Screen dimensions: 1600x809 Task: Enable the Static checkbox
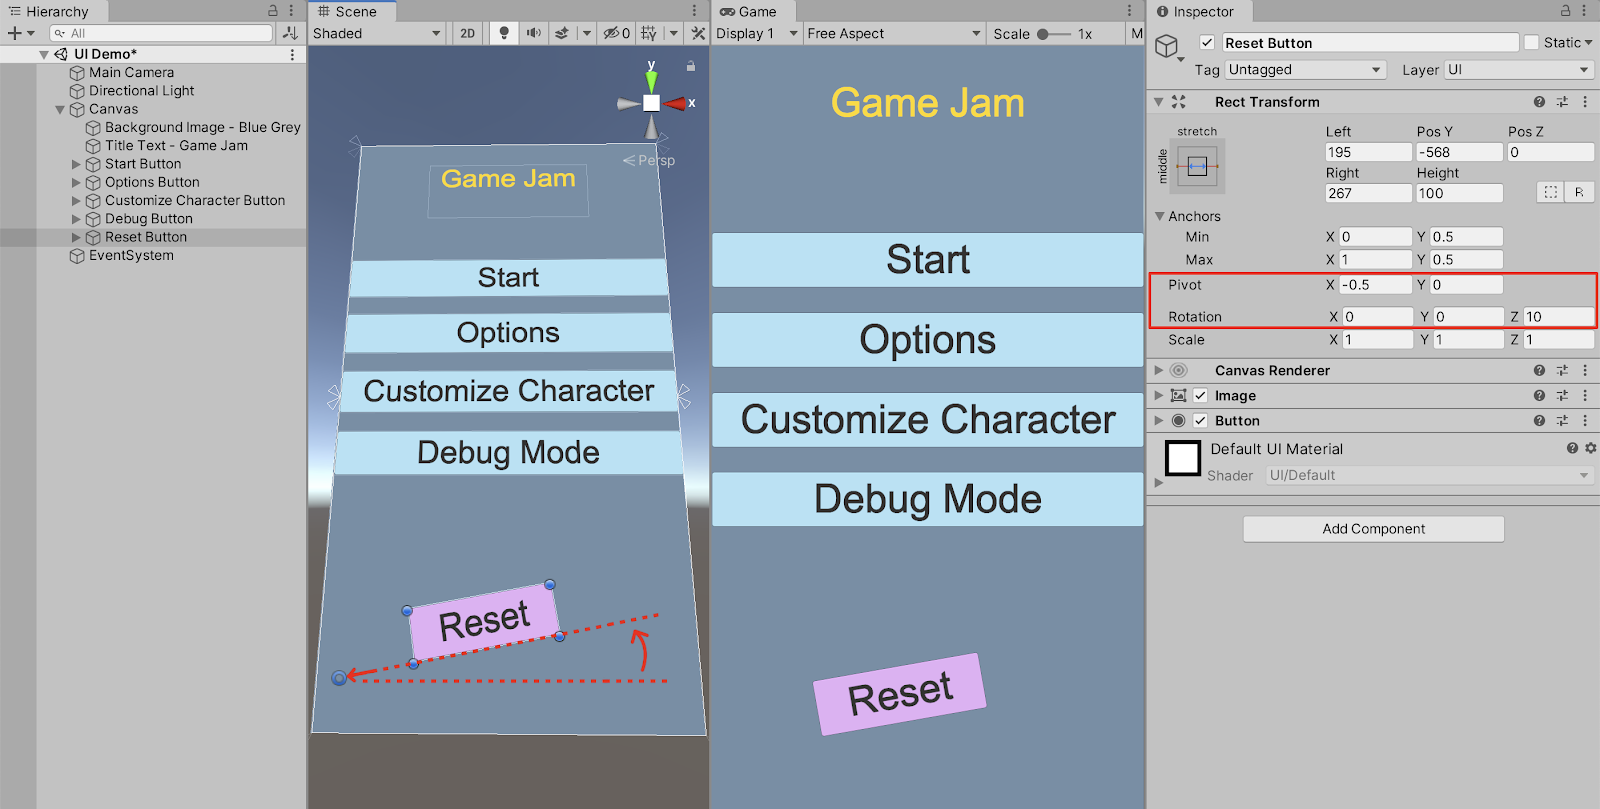pos(1531,42)
